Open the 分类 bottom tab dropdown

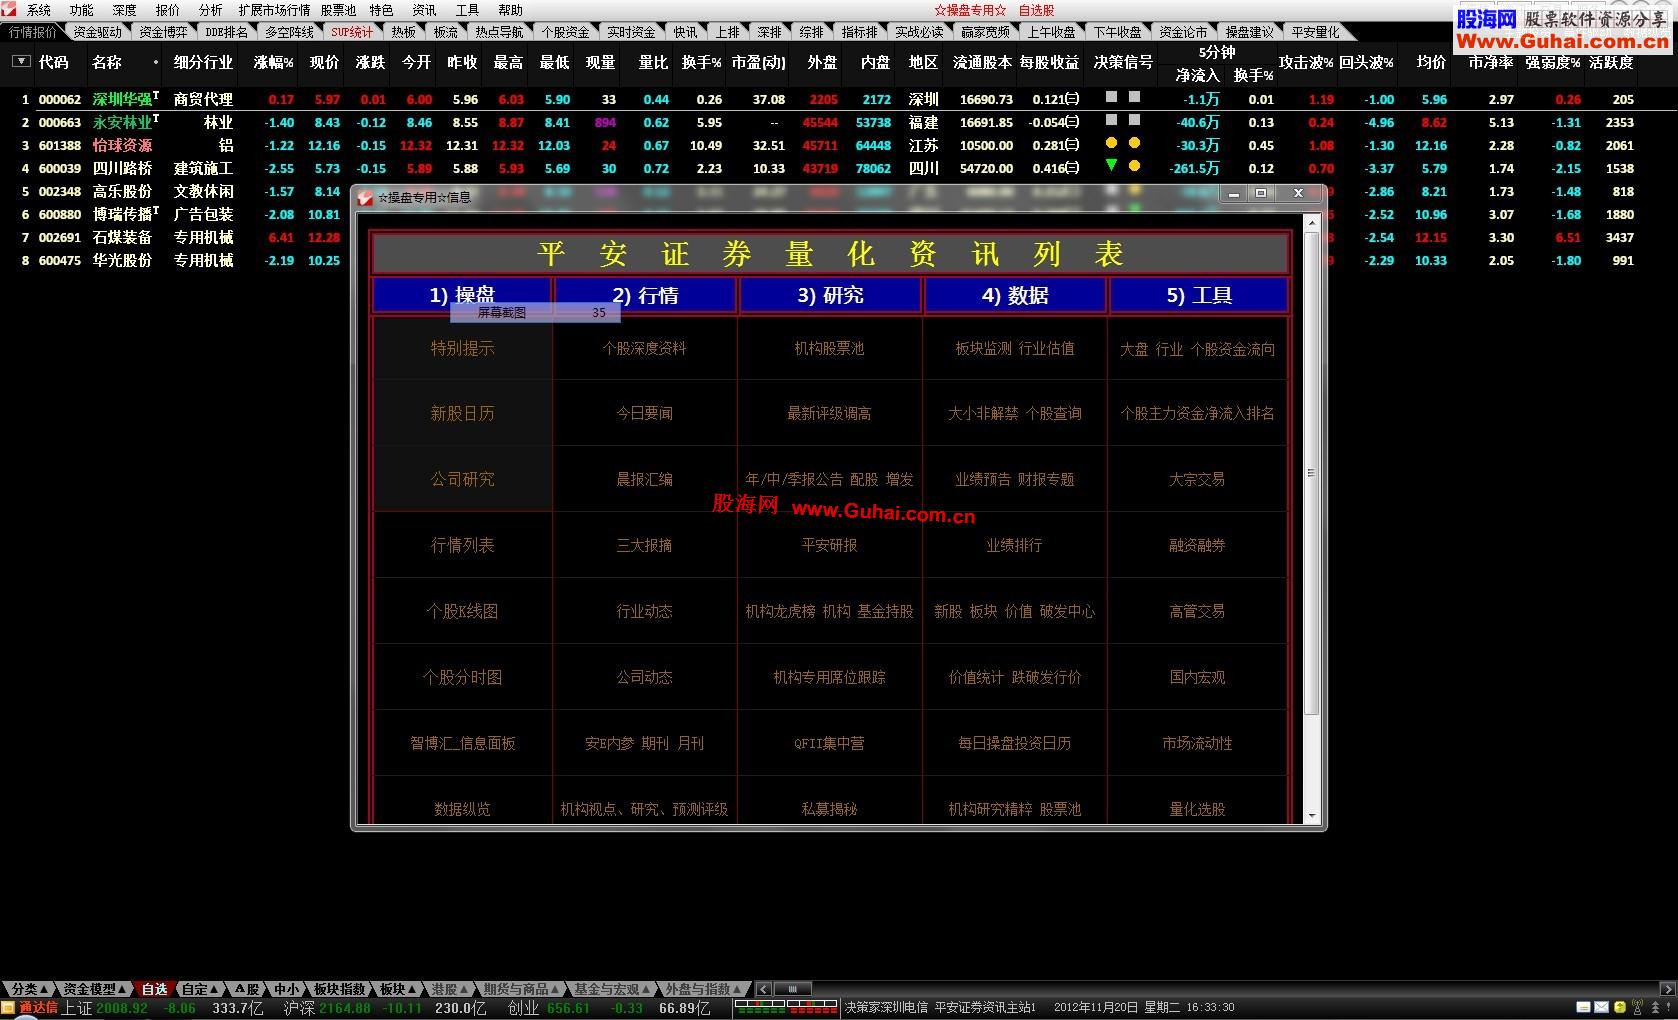pyautogui.click(x=29, y=989)
